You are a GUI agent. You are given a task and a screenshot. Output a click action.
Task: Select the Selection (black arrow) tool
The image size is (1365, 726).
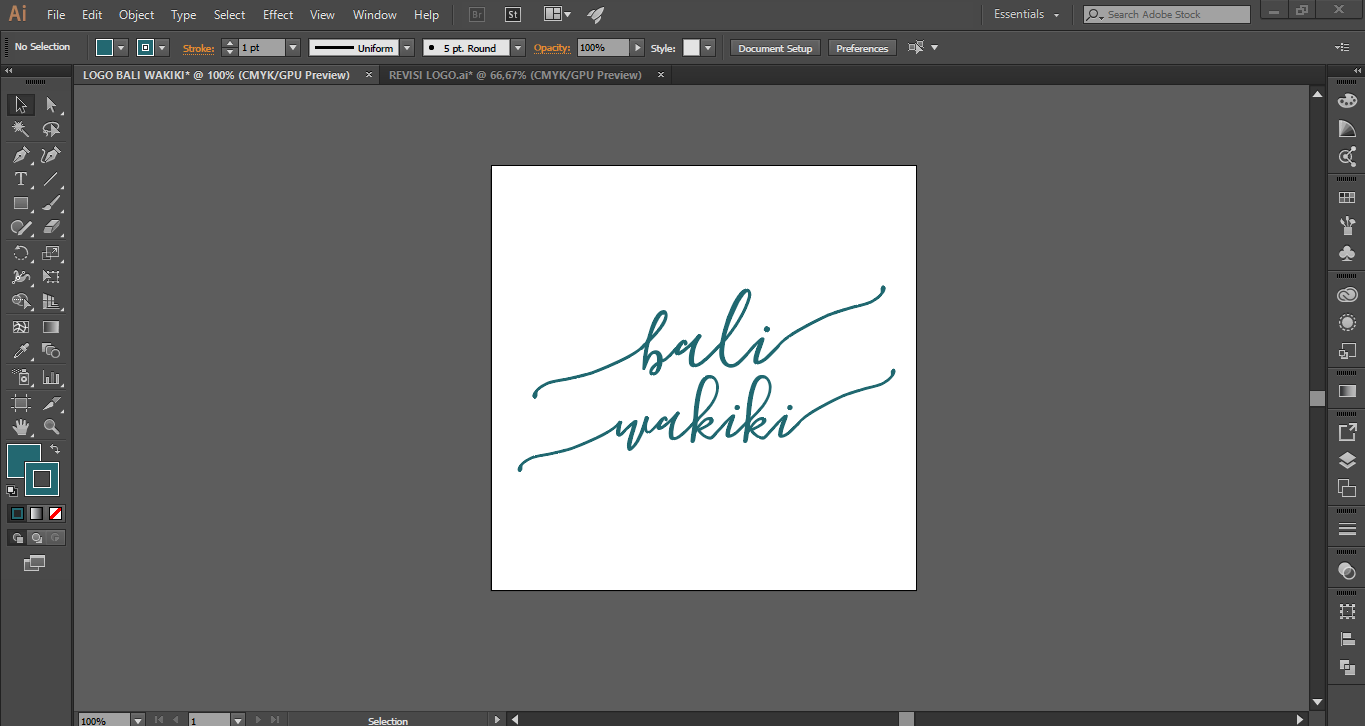pos(21,105)
